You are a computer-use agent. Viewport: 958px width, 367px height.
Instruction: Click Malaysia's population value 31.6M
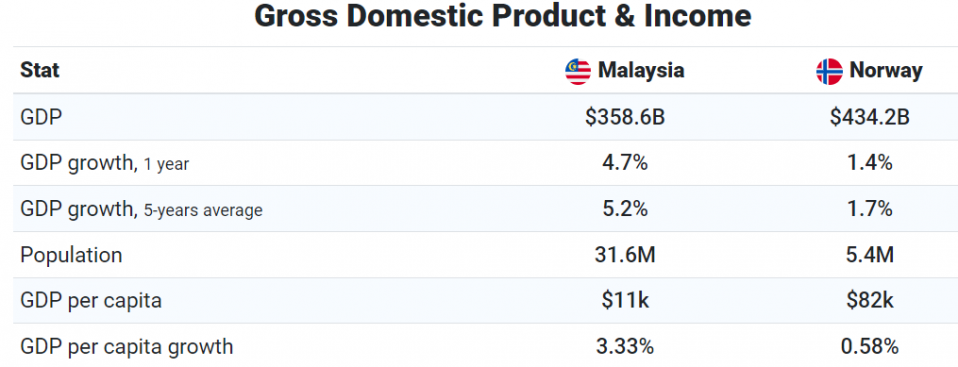(x=624, y=255)
